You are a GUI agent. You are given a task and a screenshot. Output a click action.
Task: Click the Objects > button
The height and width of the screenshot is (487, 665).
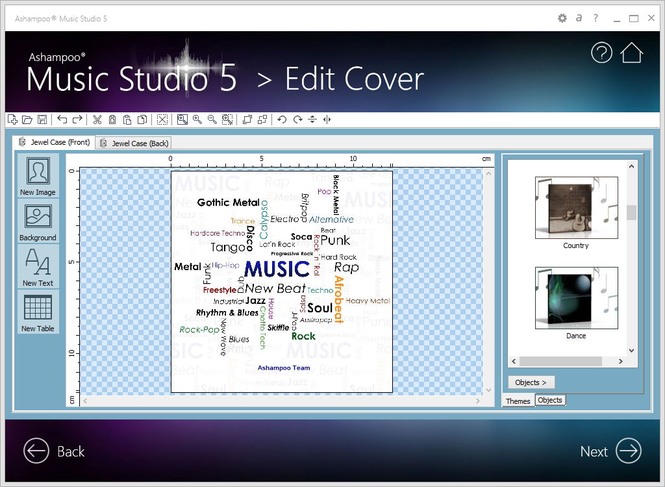[x=531, y=382]
